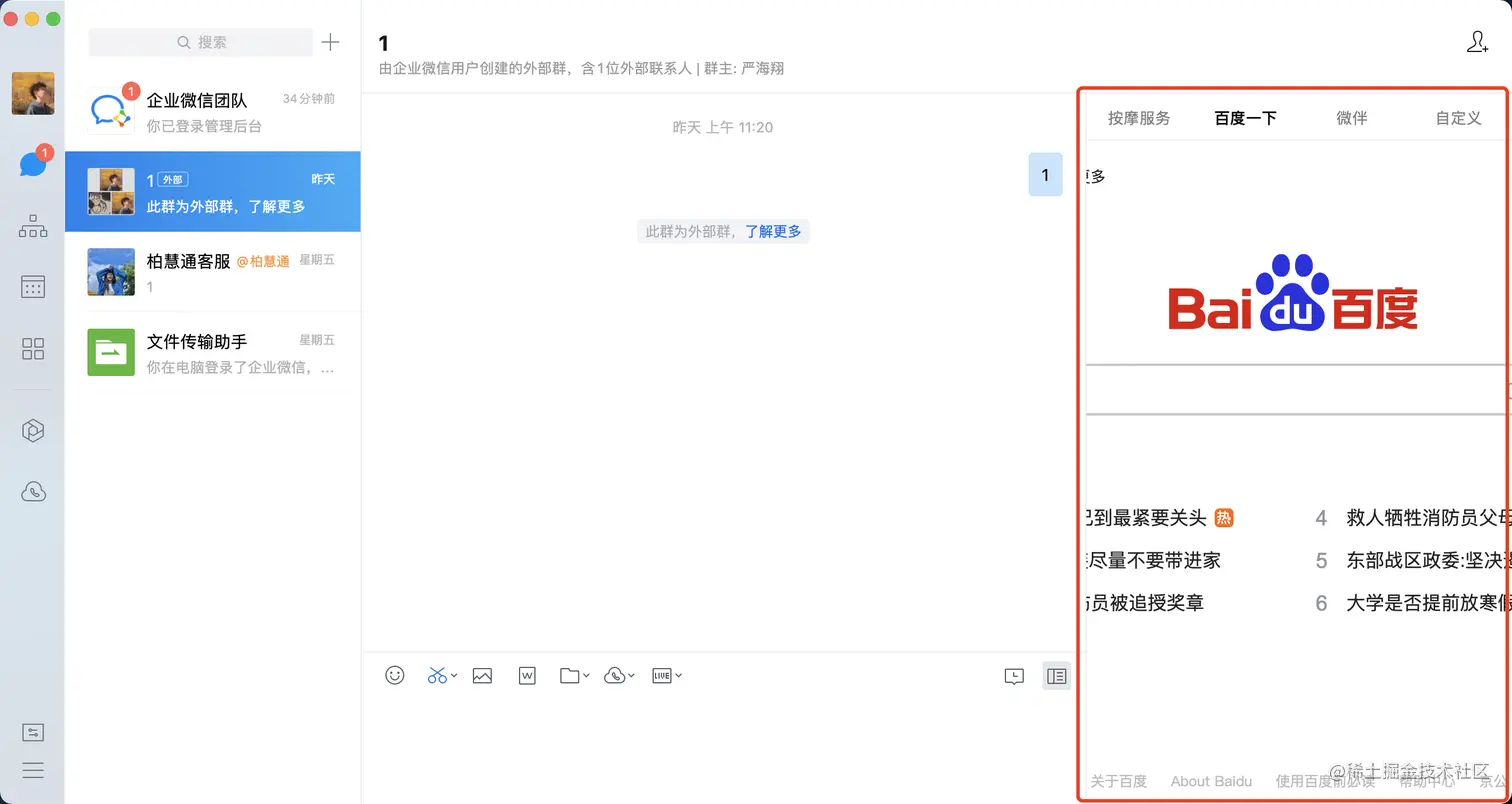Viewport: 1512px width, 804px height.
Task: Open the news item ending 到最紧要关头
Action: [x=1147, y=518]
